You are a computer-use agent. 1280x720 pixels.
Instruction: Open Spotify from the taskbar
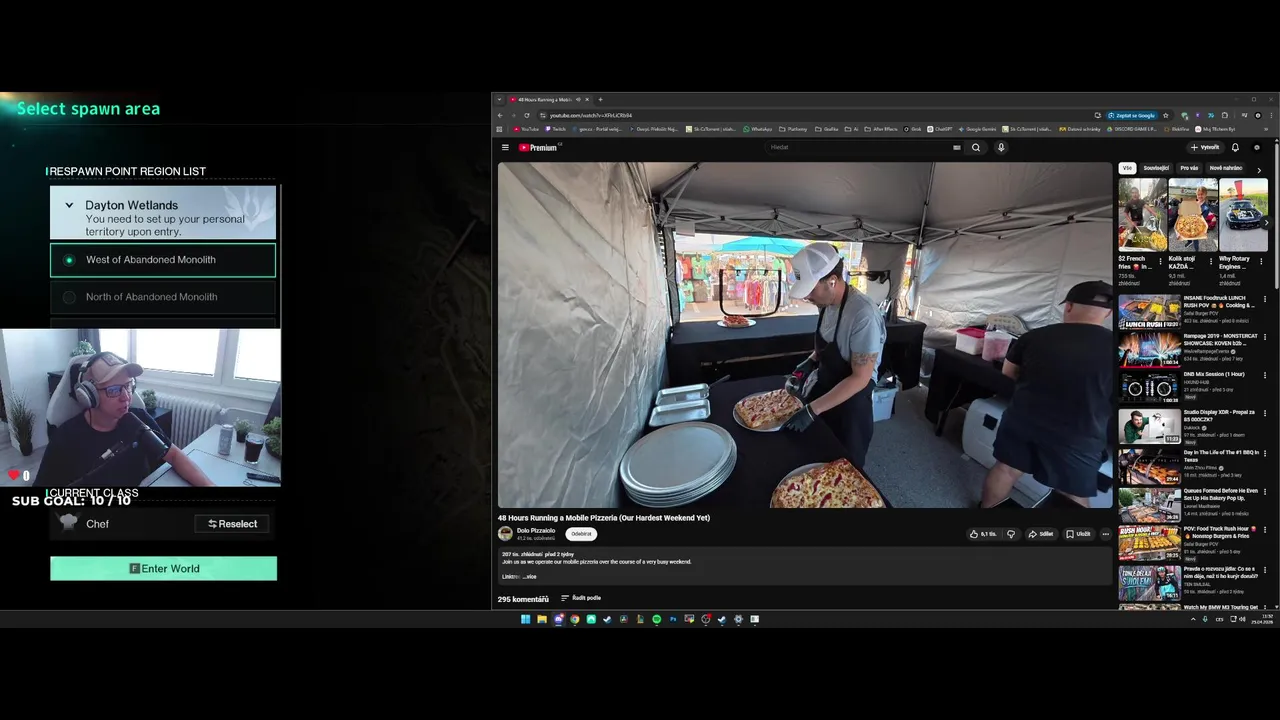click(656, 619)
